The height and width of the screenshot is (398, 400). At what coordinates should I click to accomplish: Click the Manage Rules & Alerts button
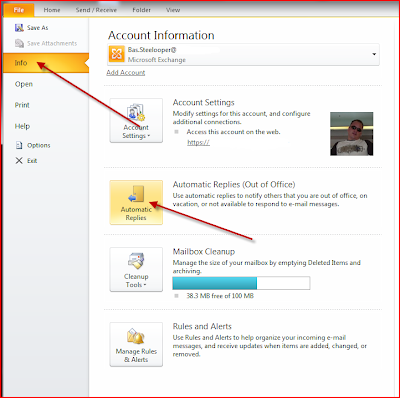(x=136, y=344)
